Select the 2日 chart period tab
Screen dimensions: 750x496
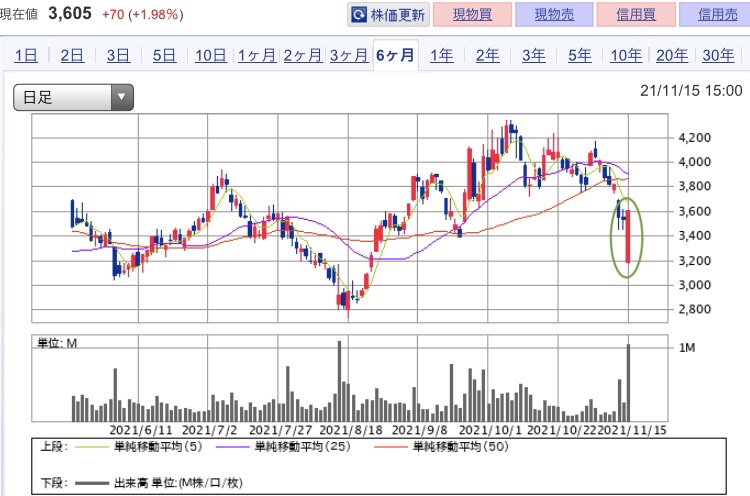[72, 55]
